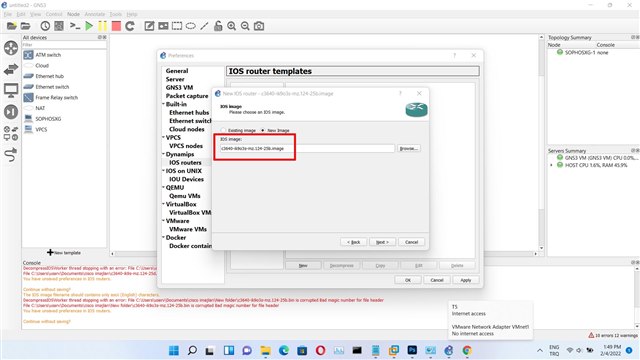The image size is (640, 360).
Task: Open Google Chrome from the taskbar
Action: 467,350
